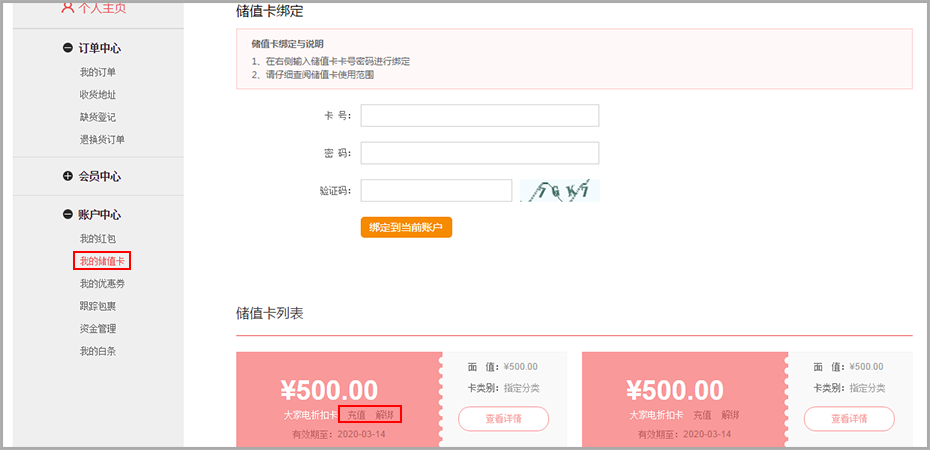This screenshot has height=450, width=930.
Task: Open the 个人主页 profile link
Action: pyautogui.click(x=94, y=8)
